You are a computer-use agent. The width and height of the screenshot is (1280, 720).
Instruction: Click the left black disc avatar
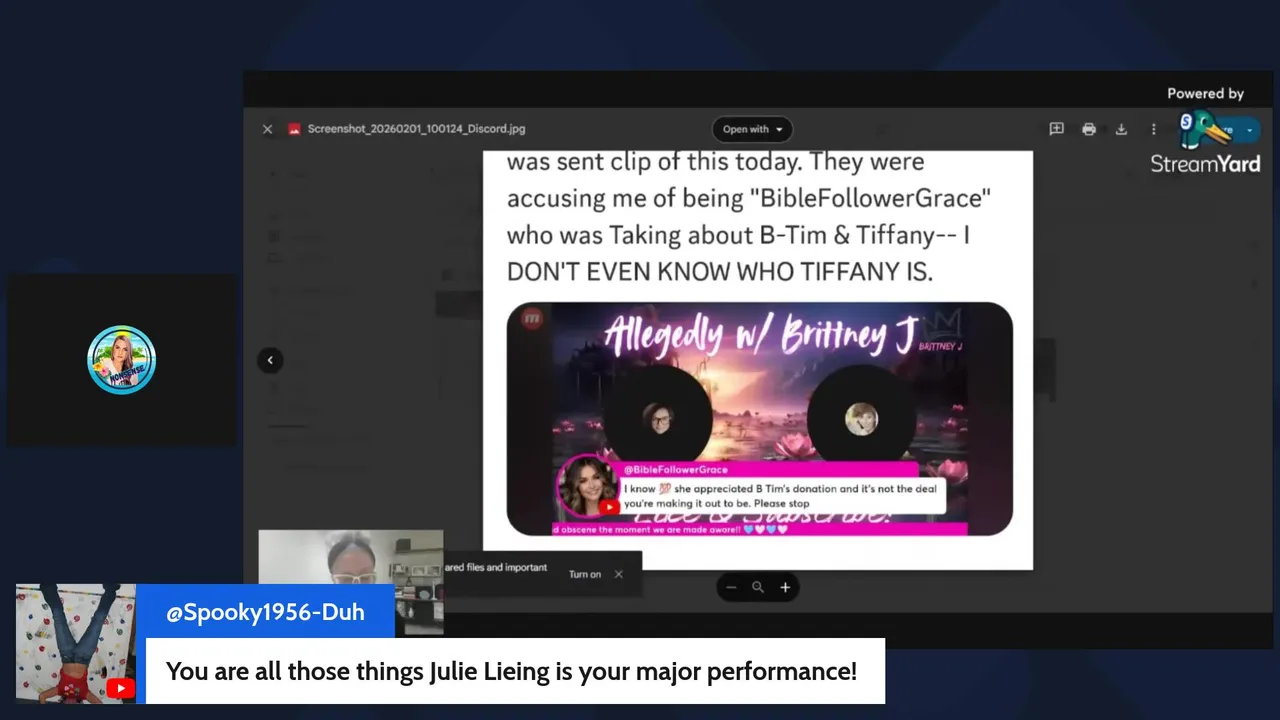point(657,418)
